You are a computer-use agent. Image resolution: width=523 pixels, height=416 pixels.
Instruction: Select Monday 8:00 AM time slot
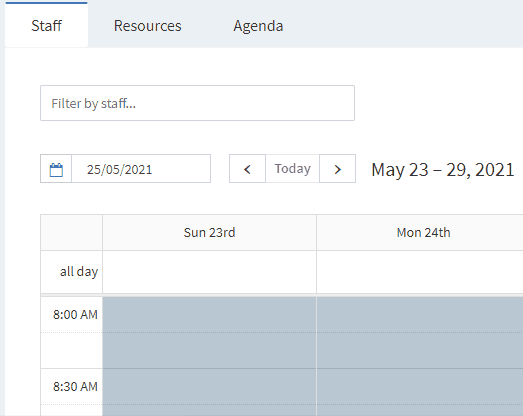(x=420, y=315)
